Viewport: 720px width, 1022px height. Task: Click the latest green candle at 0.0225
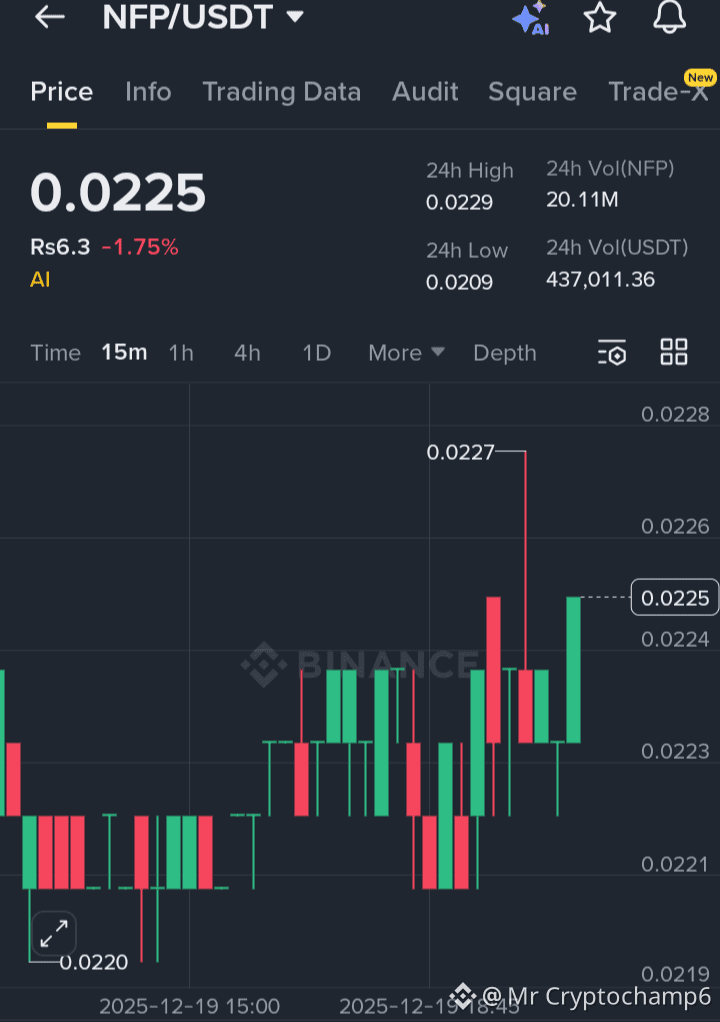(573, 669)
